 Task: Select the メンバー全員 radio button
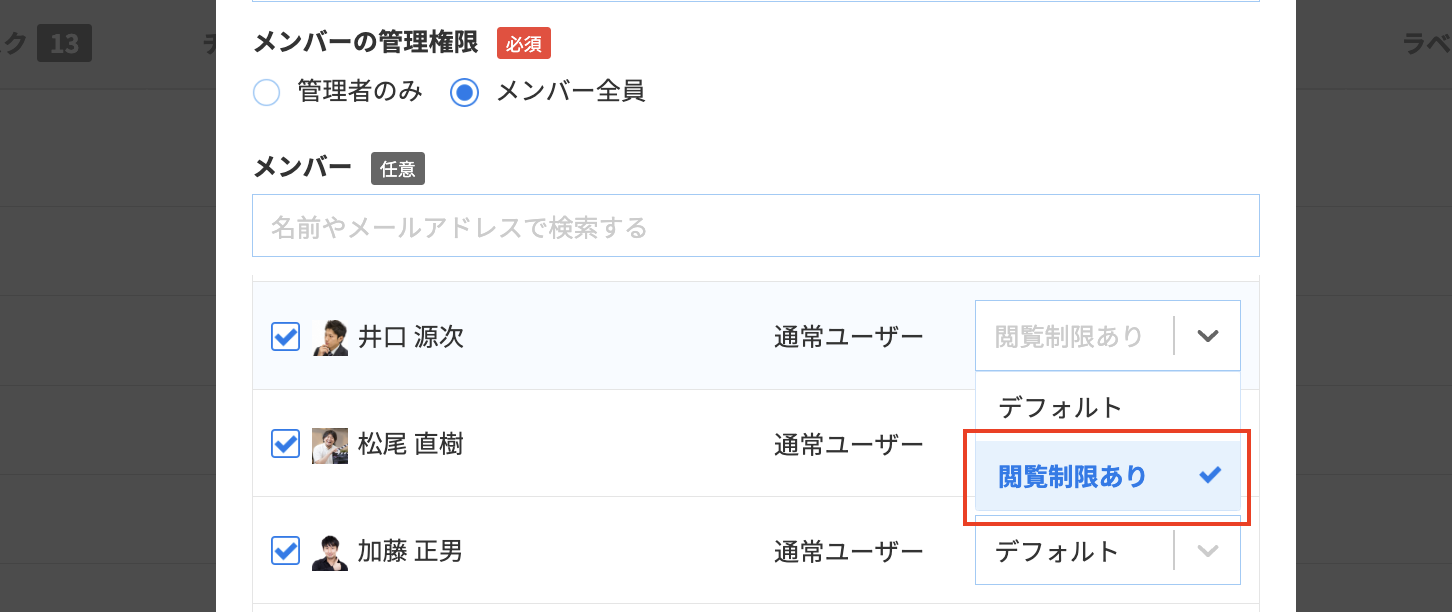click(x=464, y=93)
